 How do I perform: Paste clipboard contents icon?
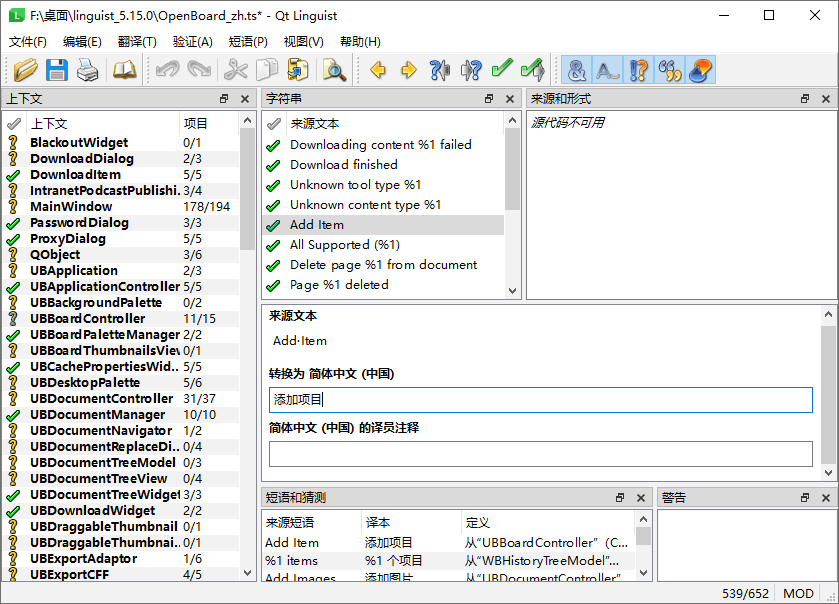point(298,70)
